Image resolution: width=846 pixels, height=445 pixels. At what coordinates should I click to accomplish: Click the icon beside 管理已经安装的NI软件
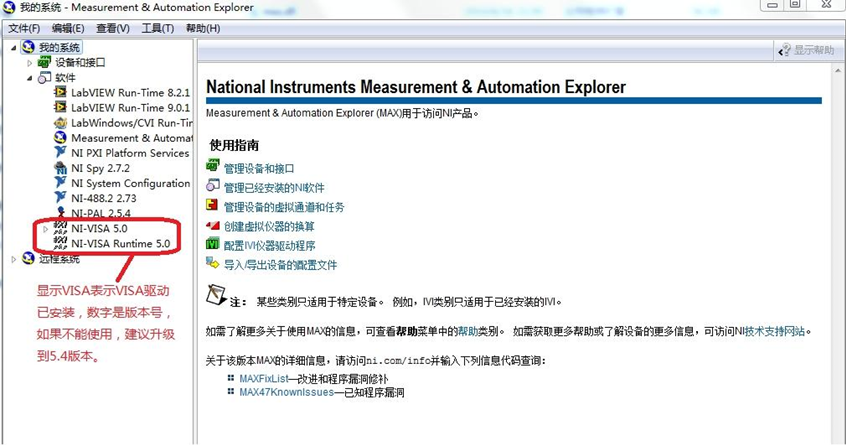(213, 186)
